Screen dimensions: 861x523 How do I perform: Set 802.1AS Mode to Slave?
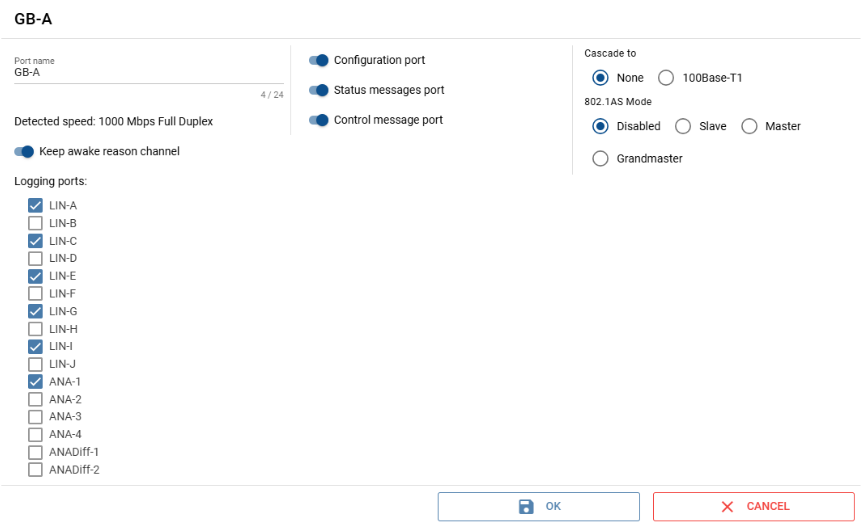tap(684, 126)
